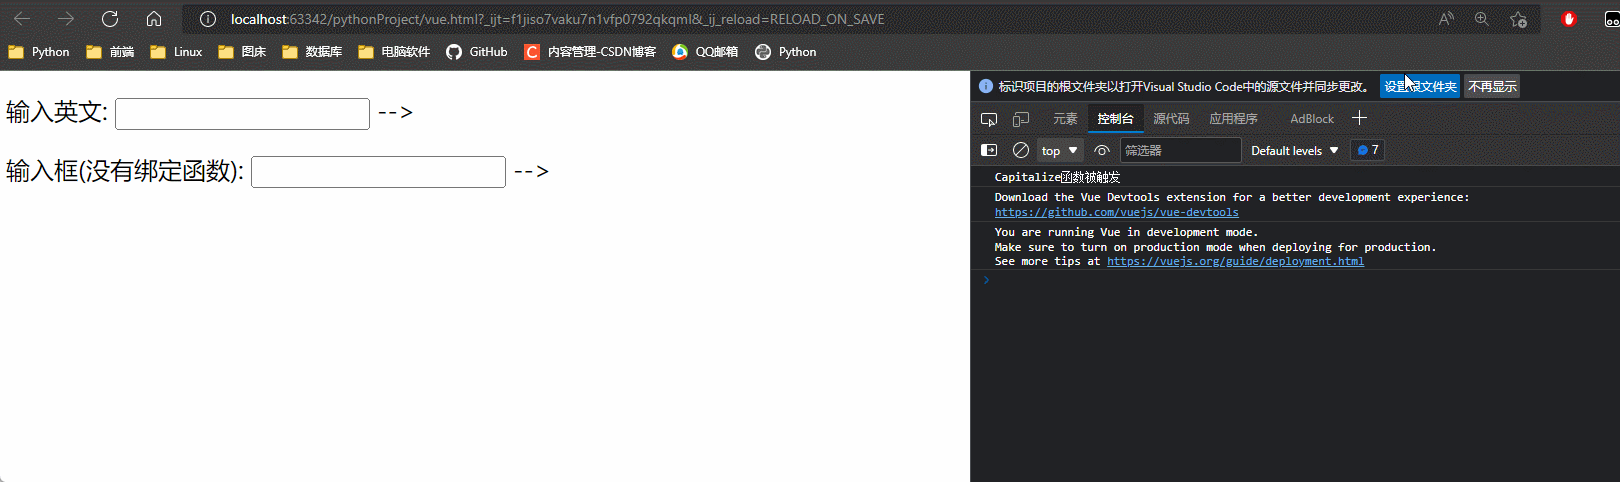Switch to the 元素 tab
The width and height of the screenshot is (1620, 482).
point(1065,119)
